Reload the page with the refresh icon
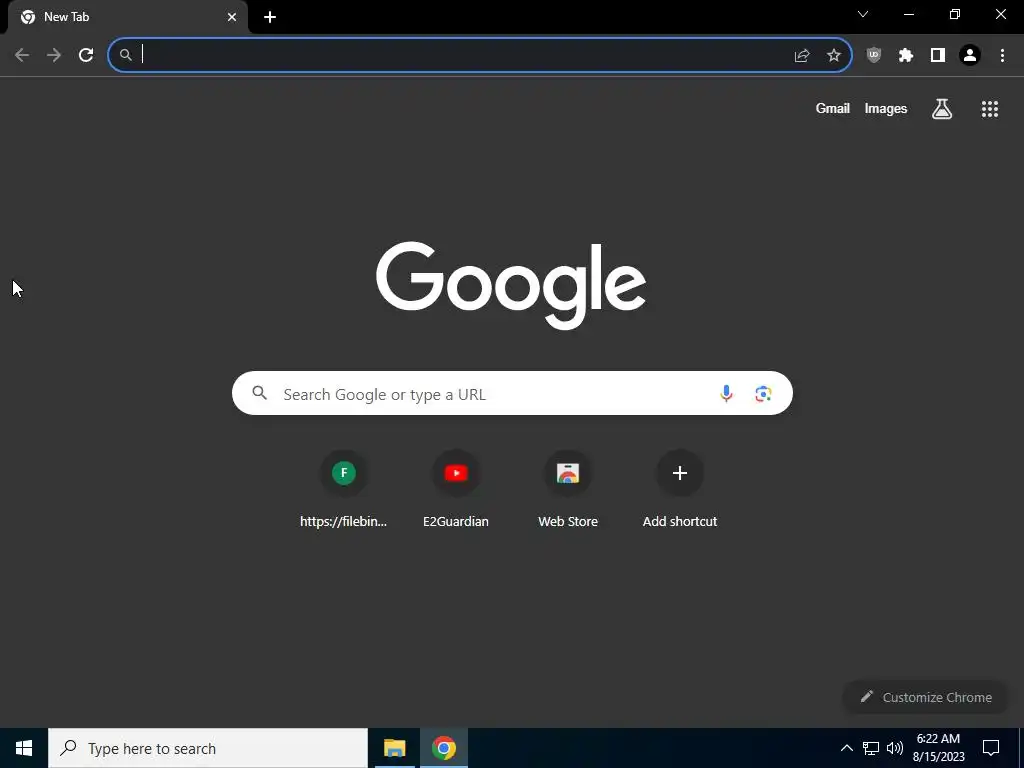 [x=86, y=55]
